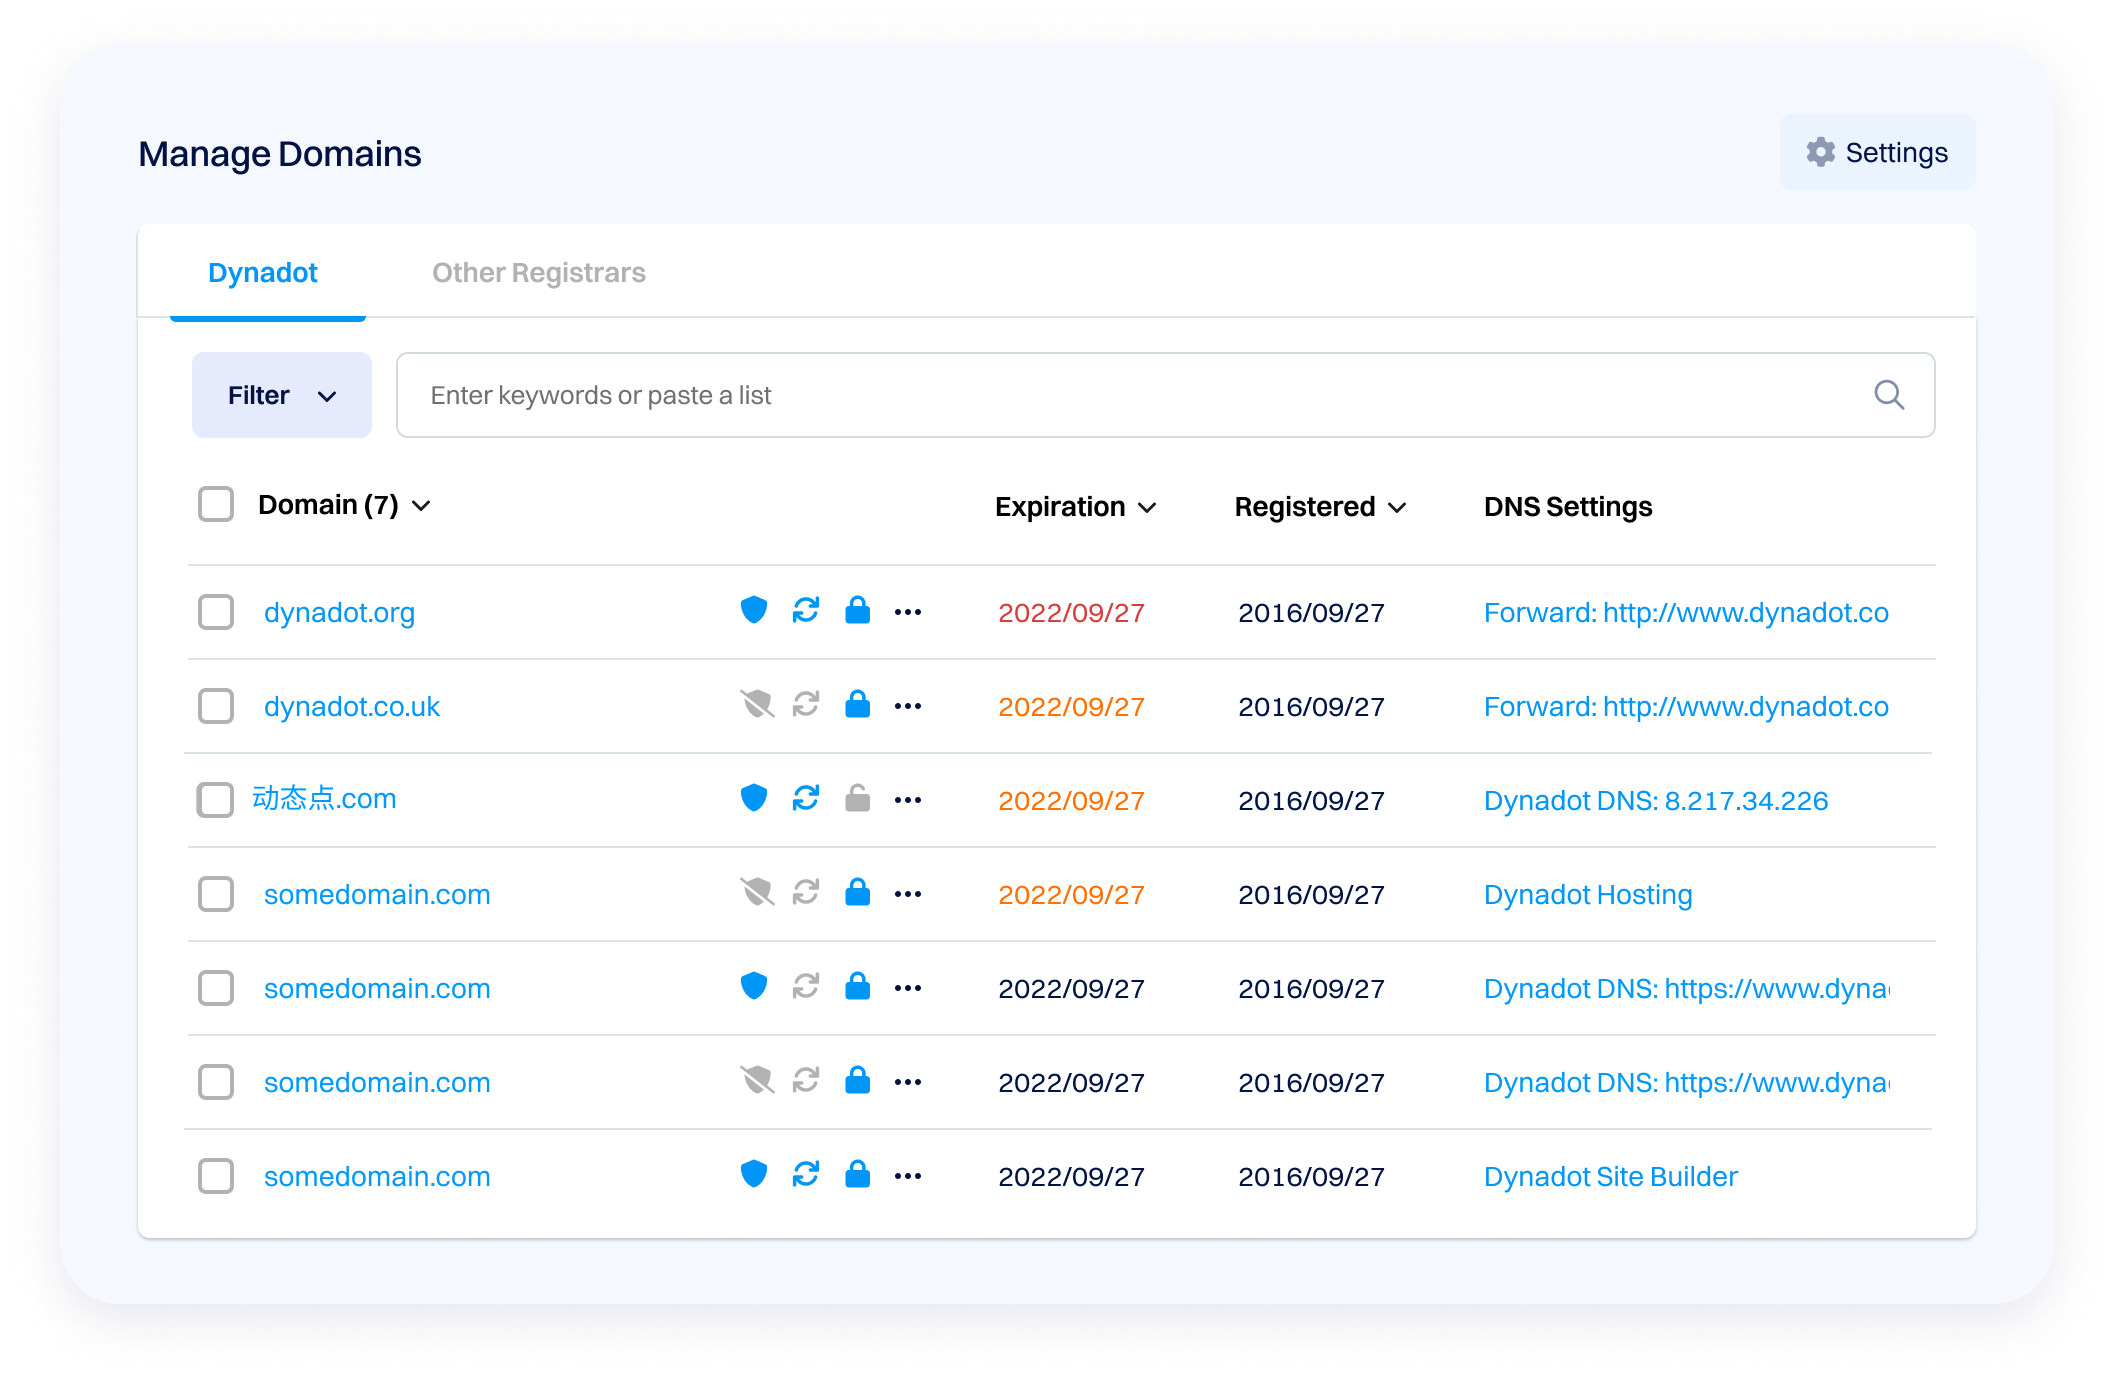Image resolution: width=2114 pixels, height=1380 pixels.
Task: Click the disabled privacy shield for dynadot.co.uk
Action: [757, 704]
